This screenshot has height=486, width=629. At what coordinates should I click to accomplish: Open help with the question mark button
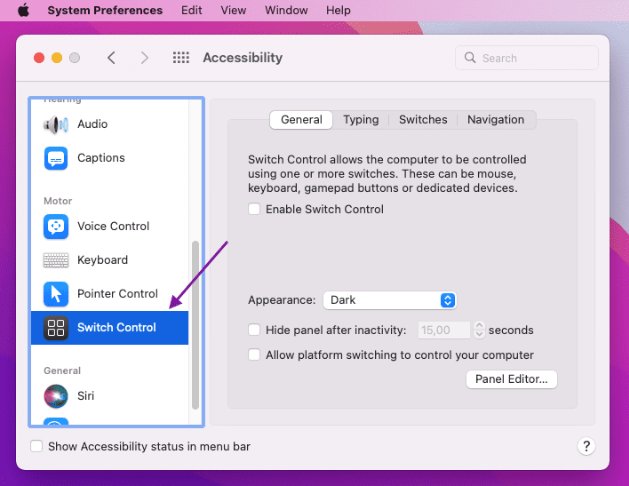586,446
